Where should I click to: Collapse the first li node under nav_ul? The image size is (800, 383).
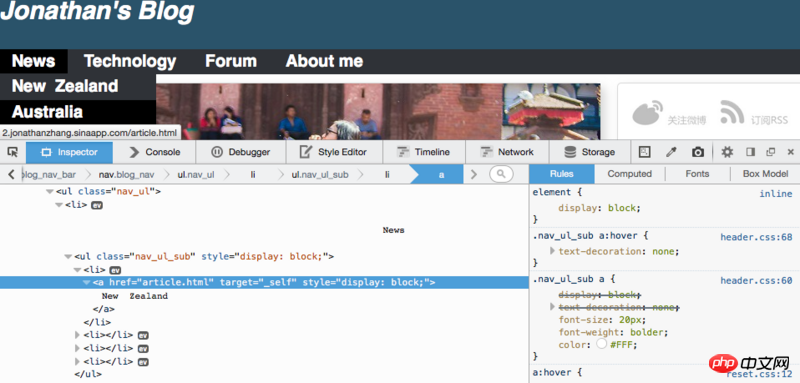(59, 205)
